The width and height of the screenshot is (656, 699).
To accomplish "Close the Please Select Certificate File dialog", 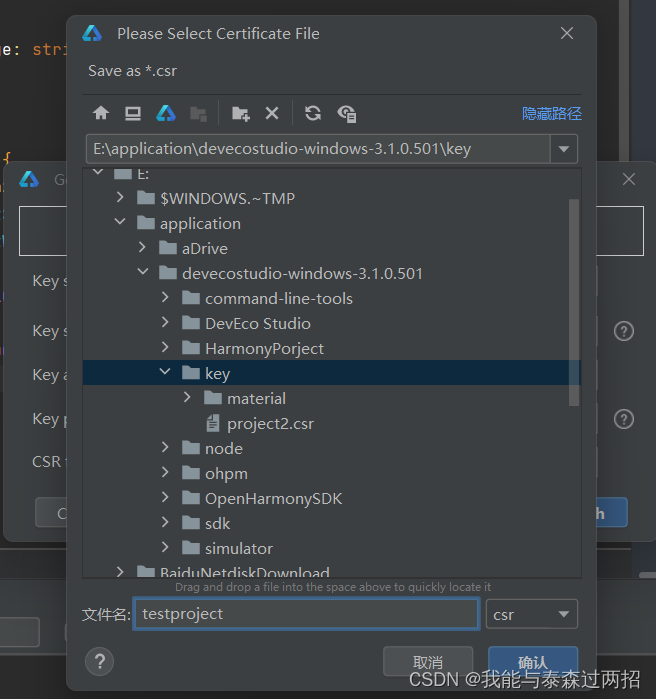I will [567, 33].
